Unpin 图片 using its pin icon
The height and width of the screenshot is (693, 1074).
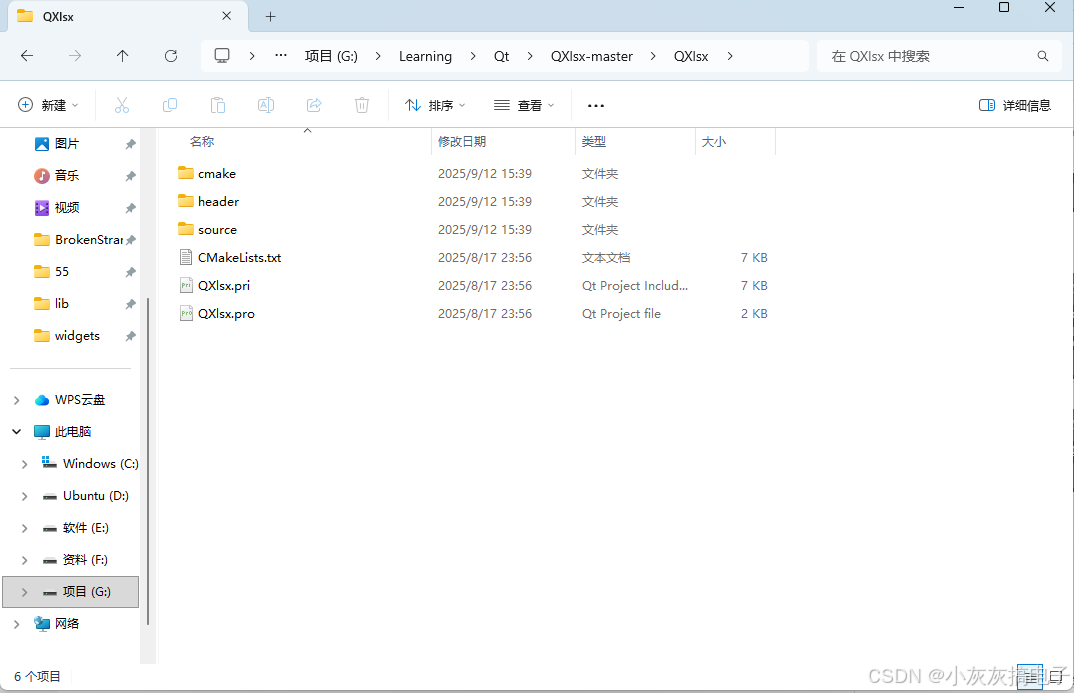(130, 144)
